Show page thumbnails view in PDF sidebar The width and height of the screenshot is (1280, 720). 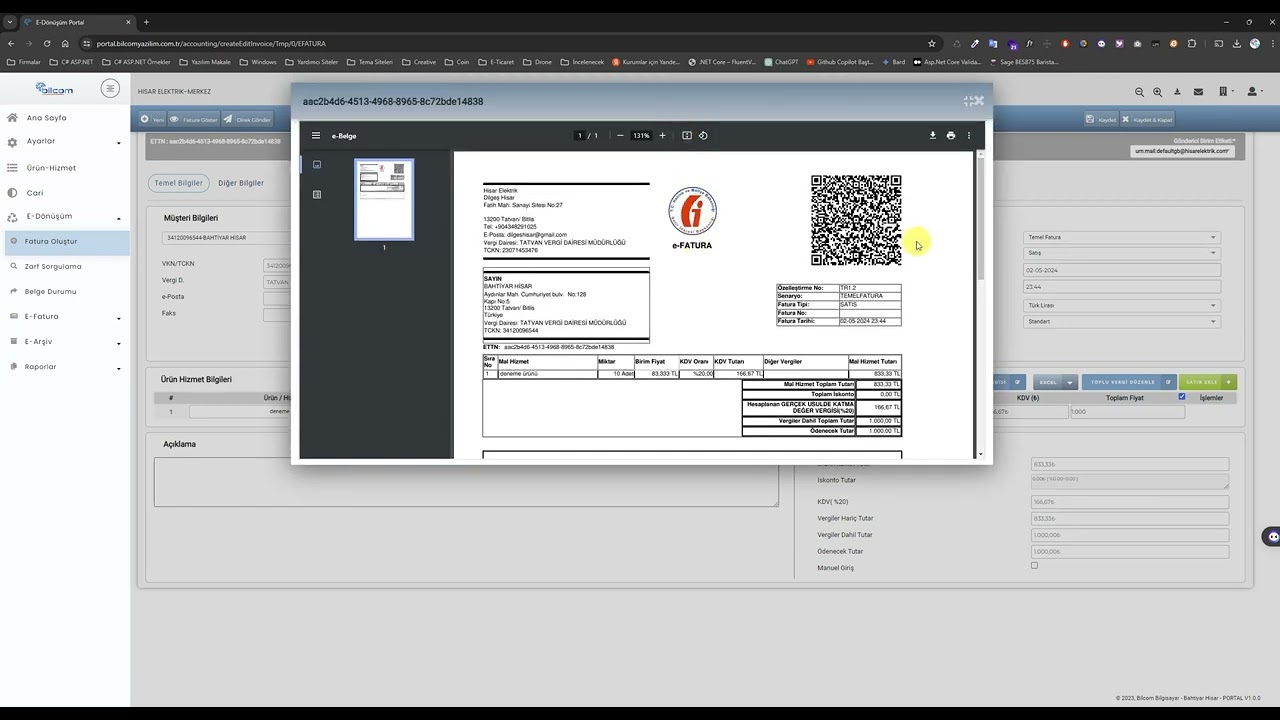317,165
